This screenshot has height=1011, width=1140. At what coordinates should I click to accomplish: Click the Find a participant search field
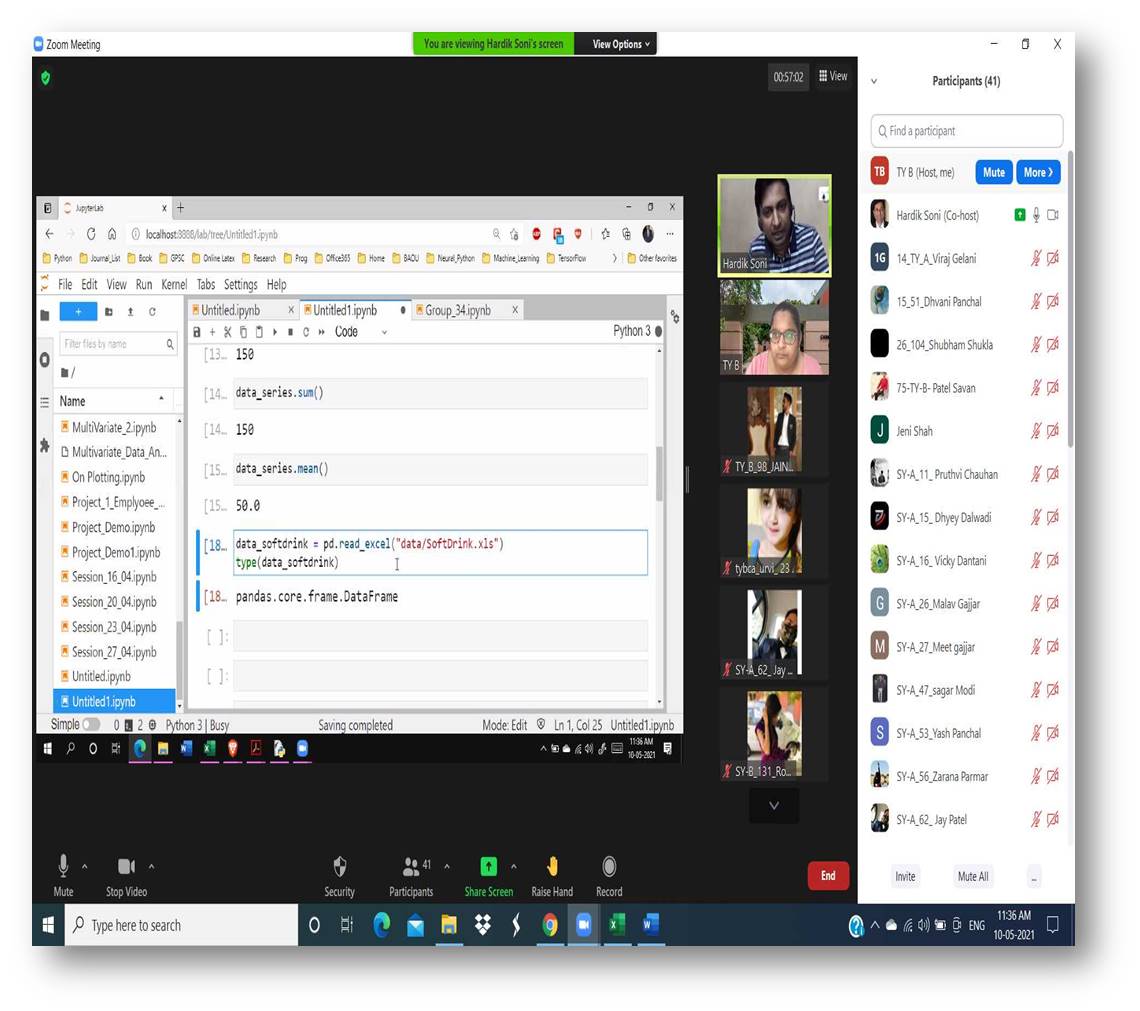coord(966,131)
